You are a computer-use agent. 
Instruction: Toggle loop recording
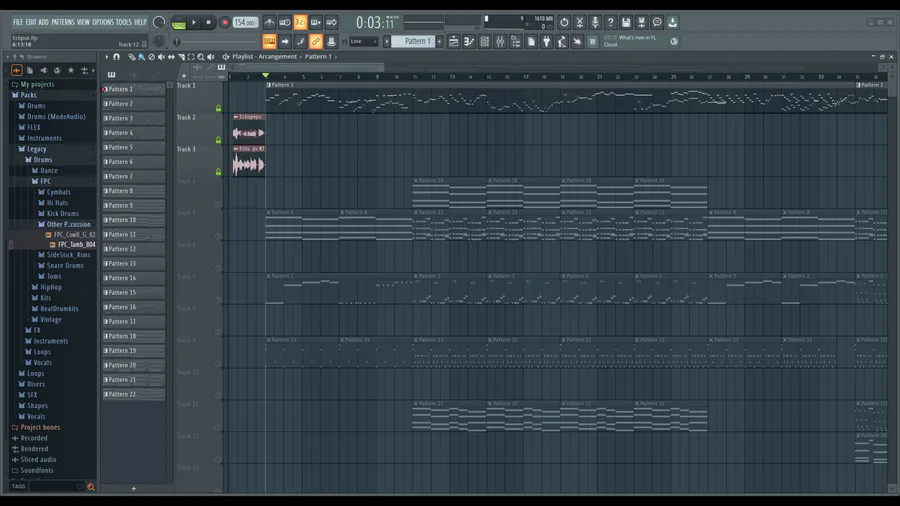[x=331, y=22]
